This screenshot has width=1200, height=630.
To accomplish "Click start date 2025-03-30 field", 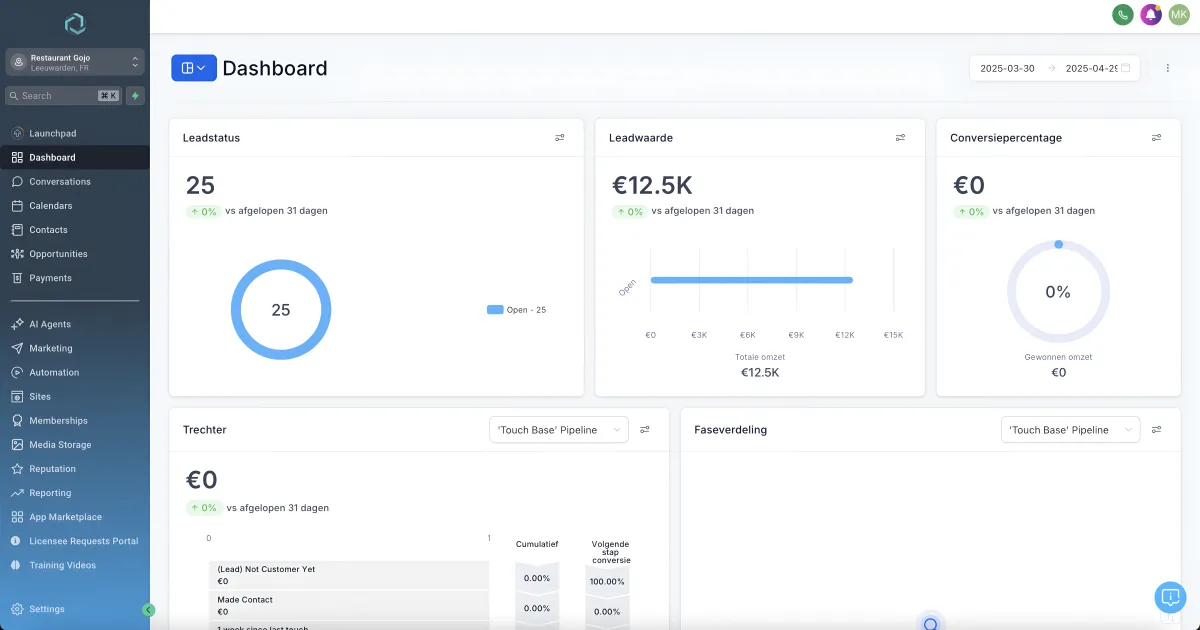I will point(1007,68).
